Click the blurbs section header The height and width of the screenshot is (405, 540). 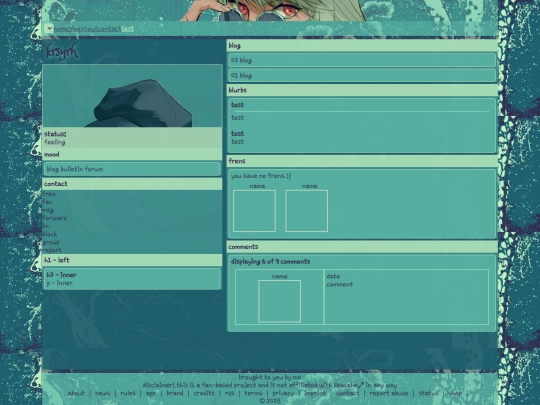pos(362,90)
